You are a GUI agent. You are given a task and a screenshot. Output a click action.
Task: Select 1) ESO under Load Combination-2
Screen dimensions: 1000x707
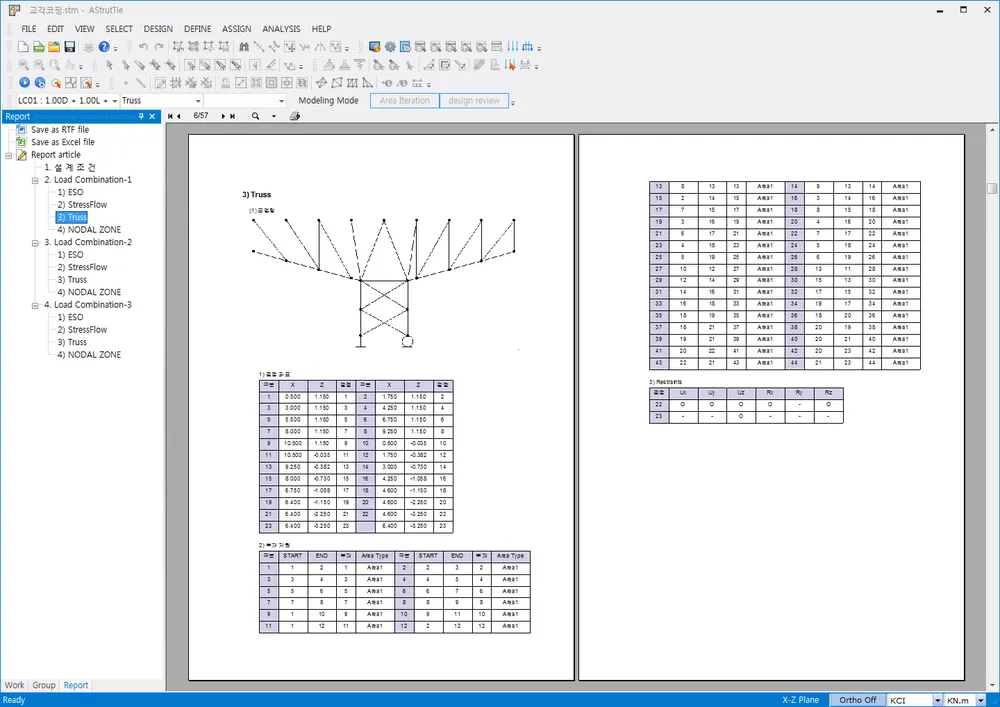click(x=70, y=254)
